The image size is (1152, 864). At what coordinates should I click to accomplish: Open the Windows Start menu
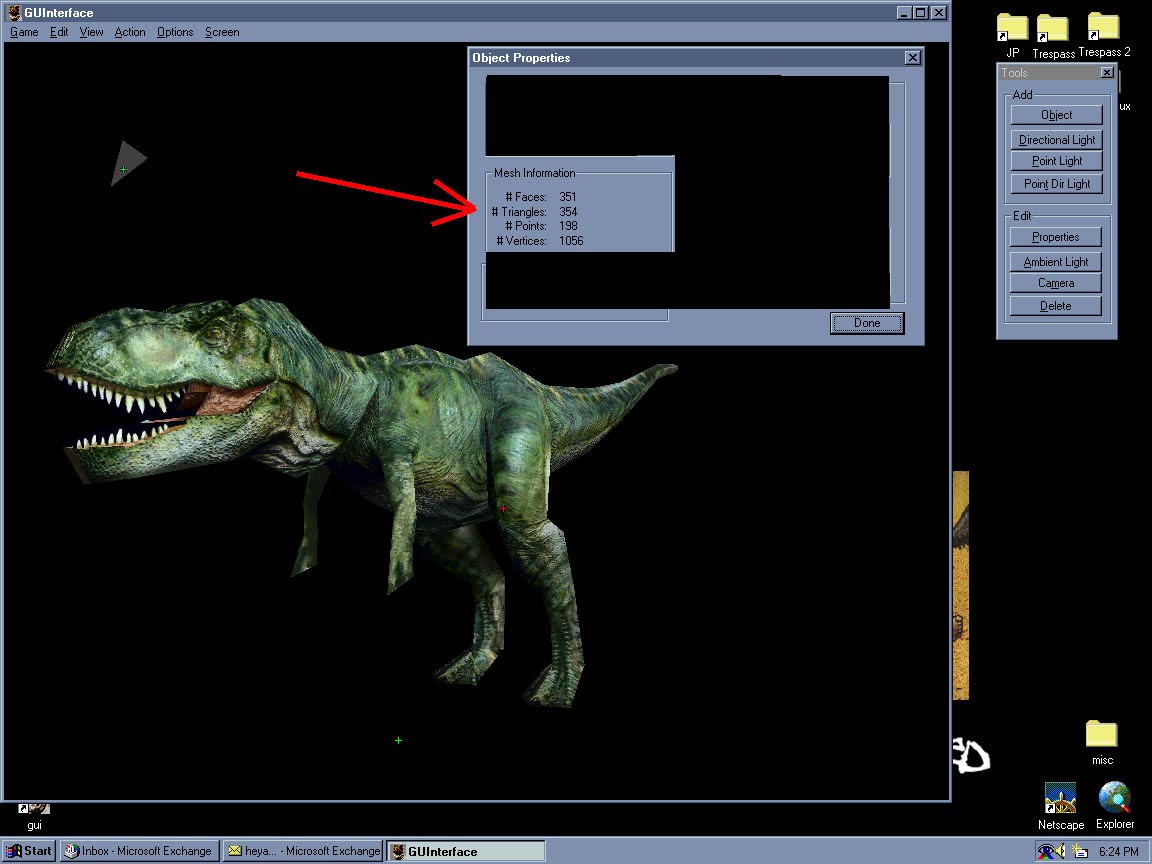(x=29, y=852)
